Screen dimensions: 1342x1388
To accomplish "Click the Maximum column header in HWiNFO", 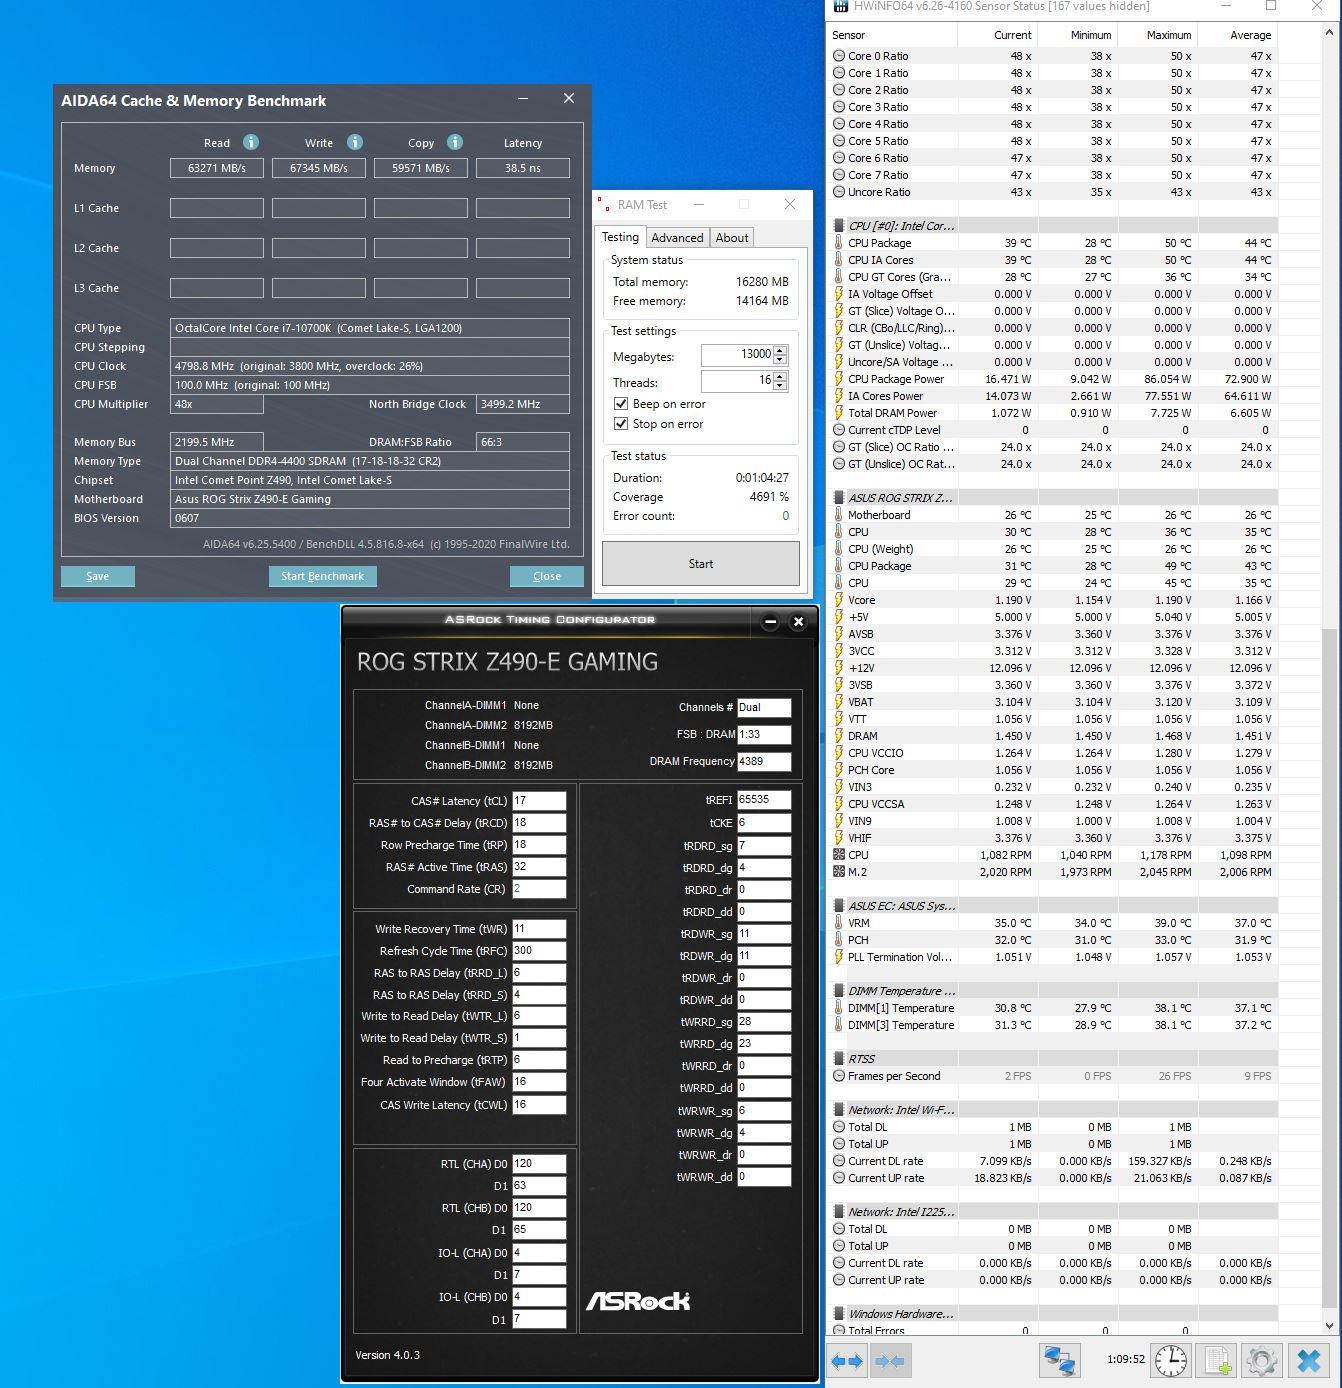I will point(1157,35).
